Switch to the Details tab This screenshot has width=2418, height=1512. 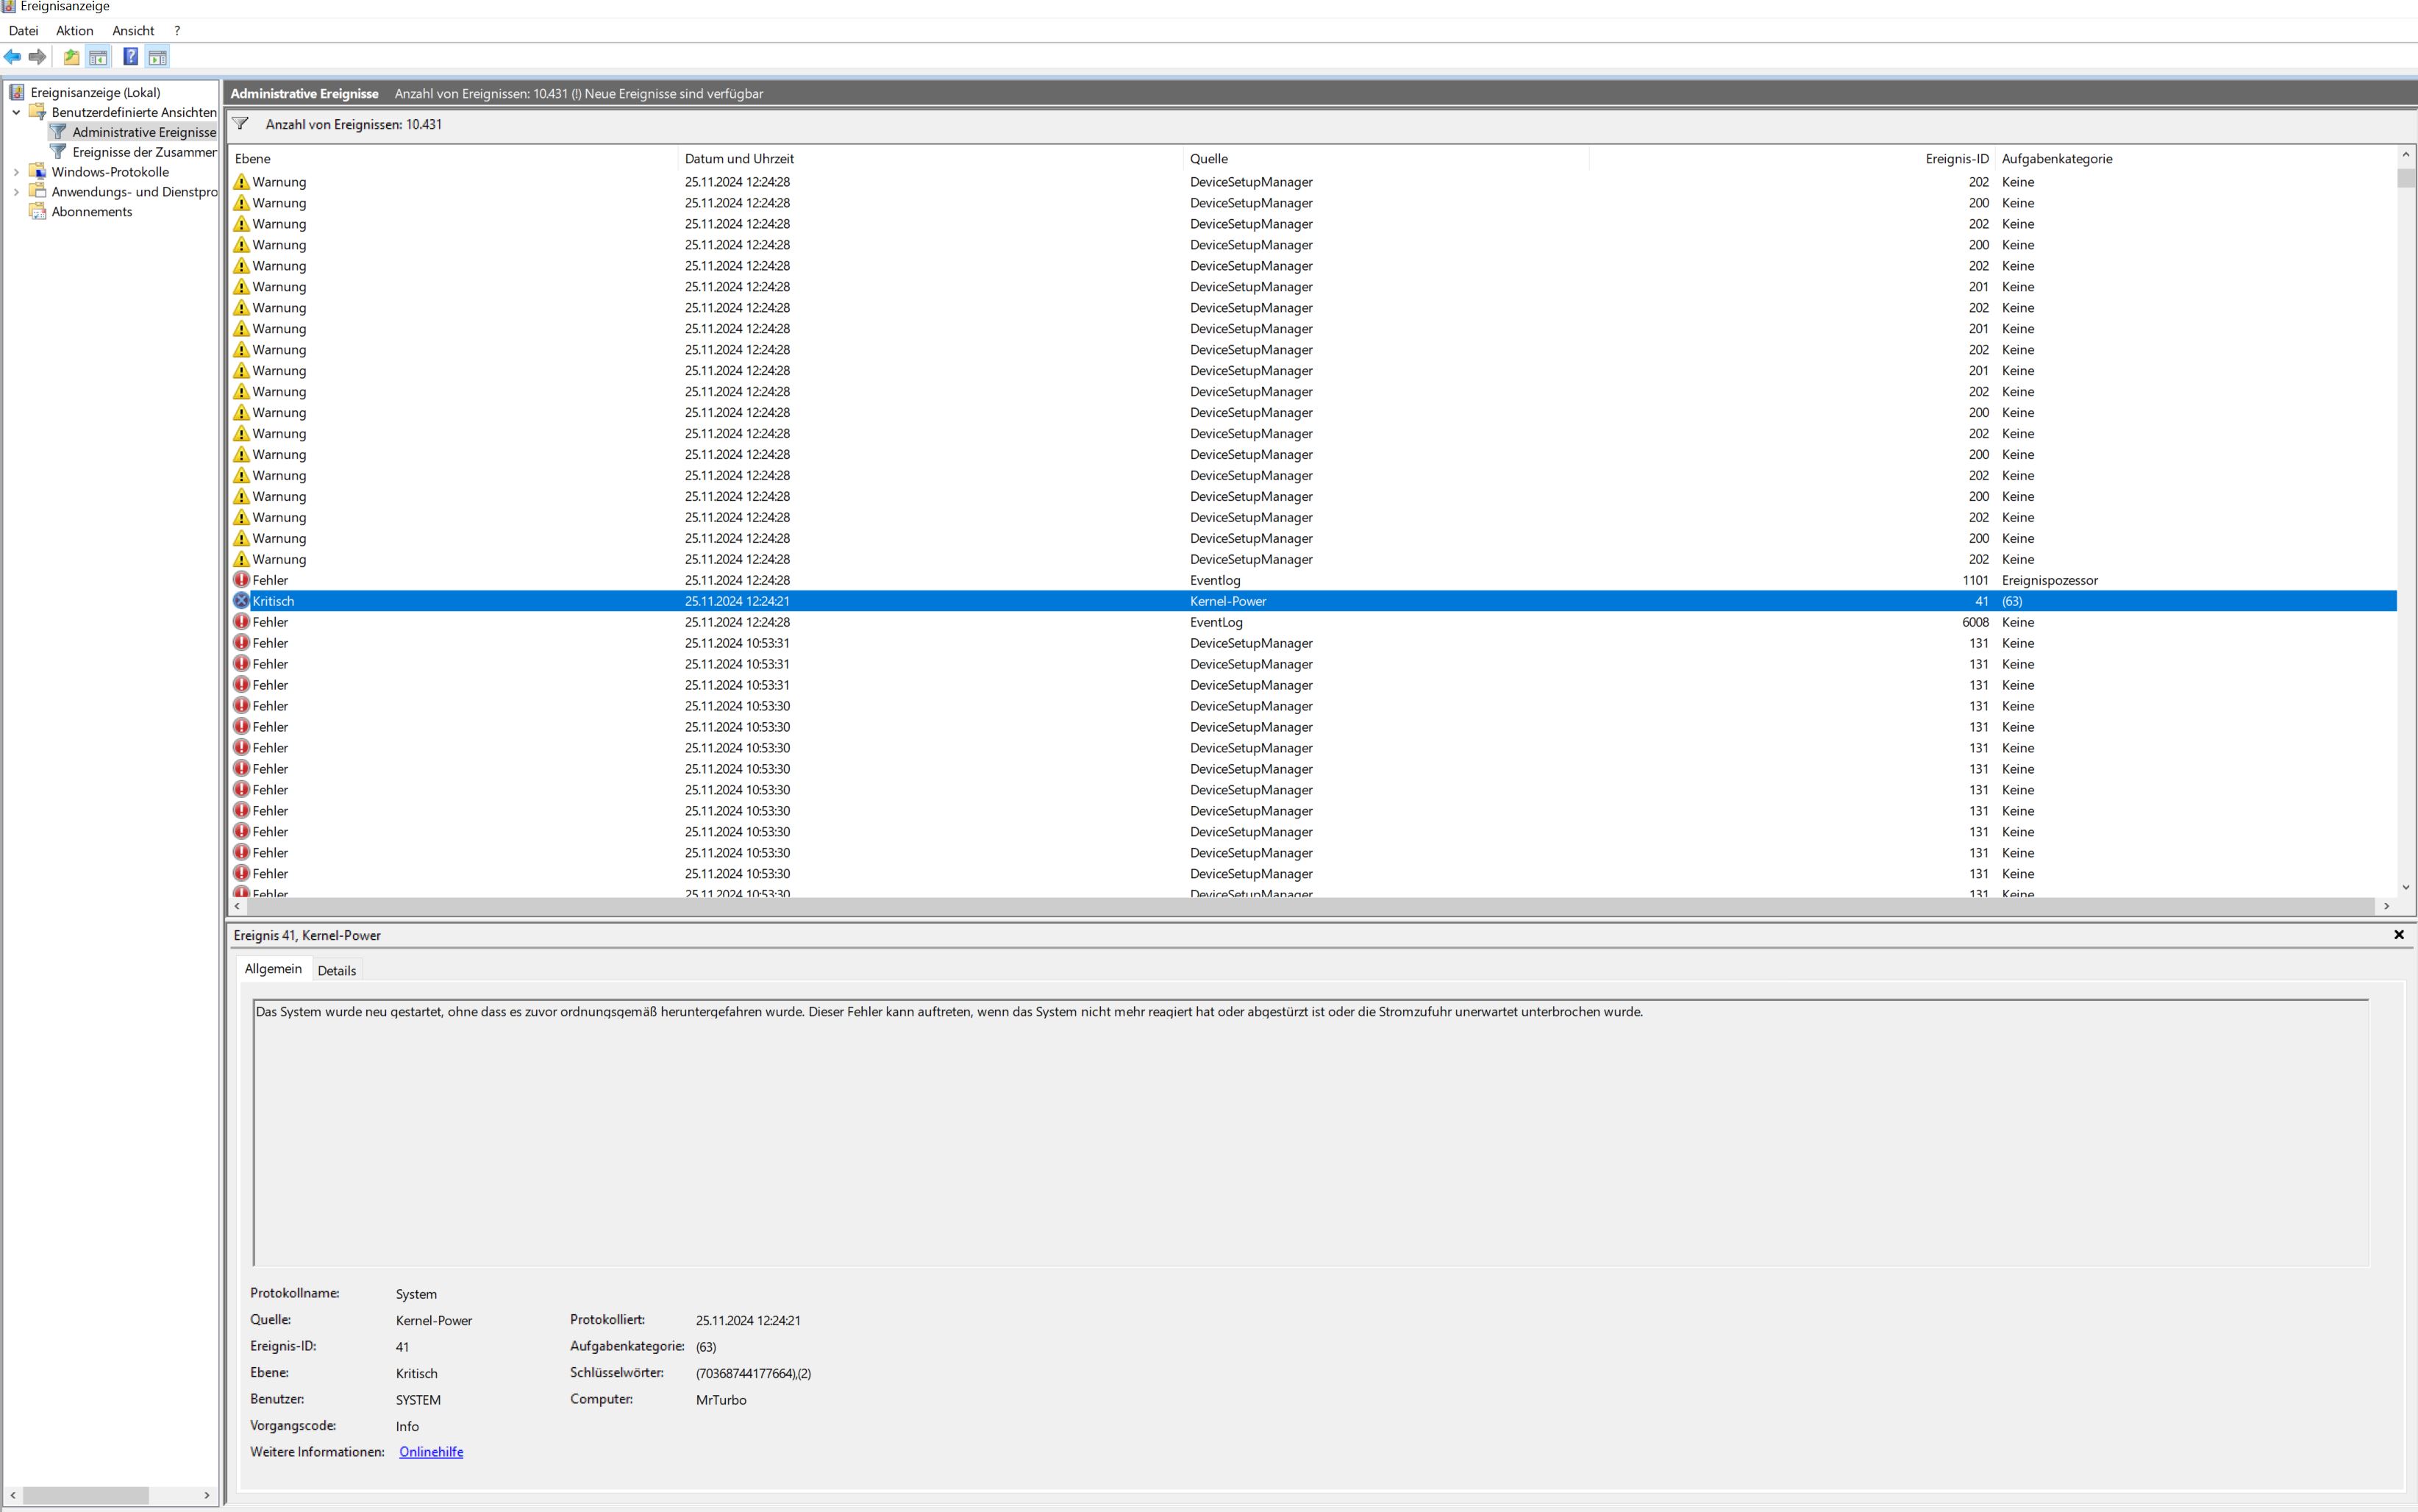(x=337, y=970)
